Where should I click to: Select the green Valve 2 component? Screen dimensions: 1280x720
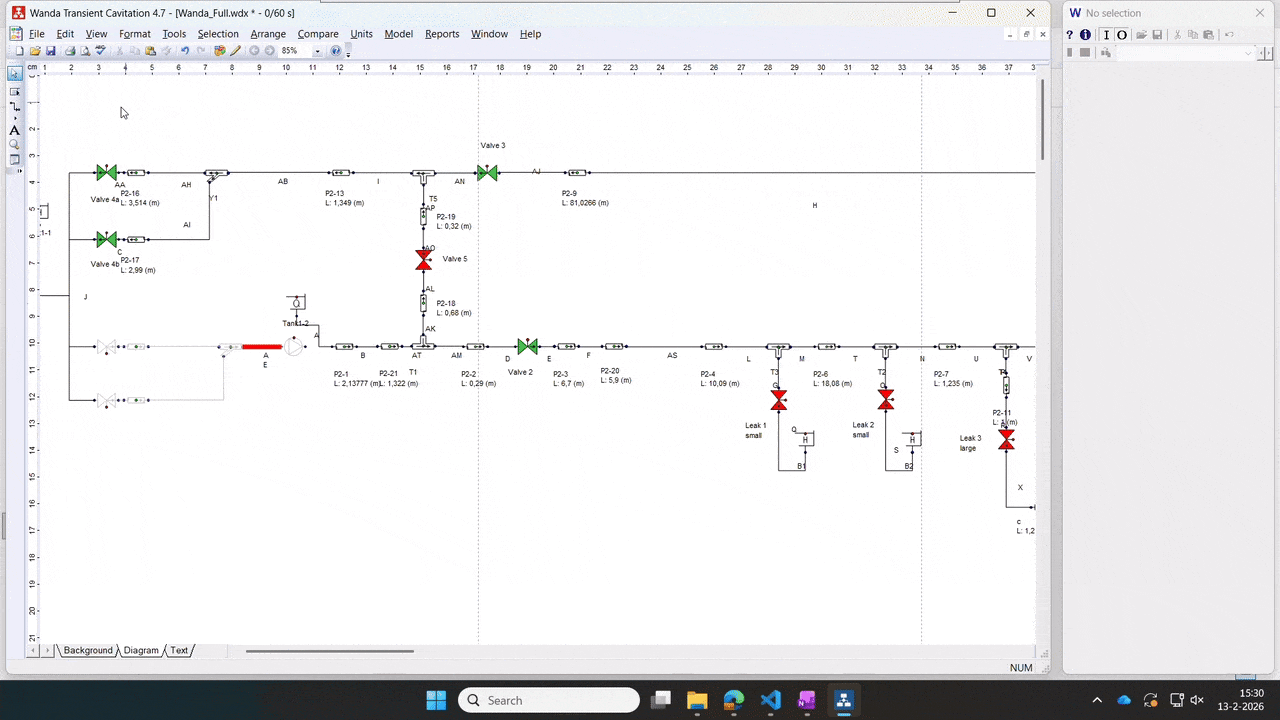[x=528, y=346]
